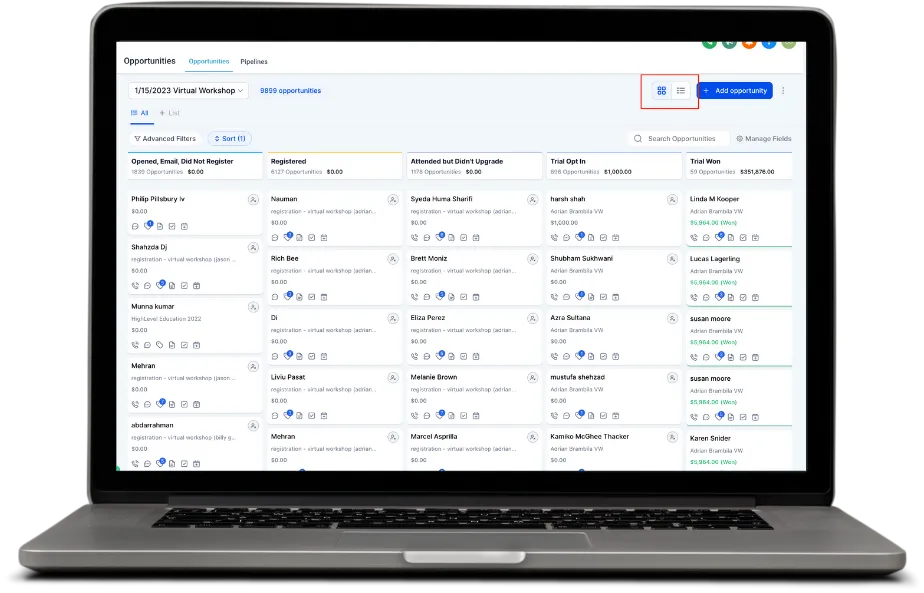Click the assign-user icon on Rich Bee card

tap(393, 259)
